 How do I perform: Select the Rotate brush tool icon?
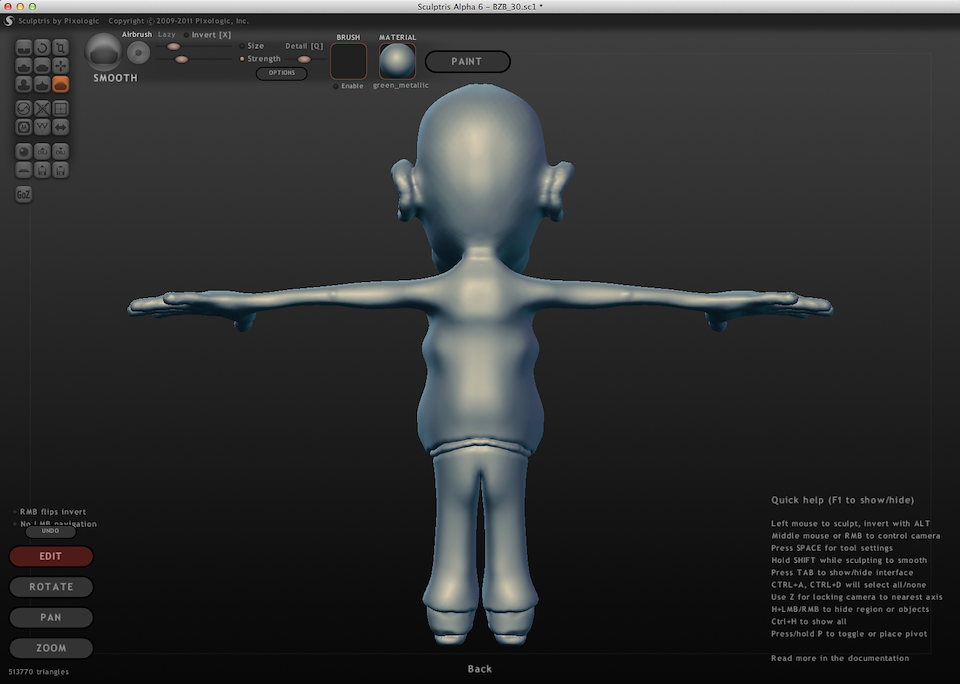point(42,47)
